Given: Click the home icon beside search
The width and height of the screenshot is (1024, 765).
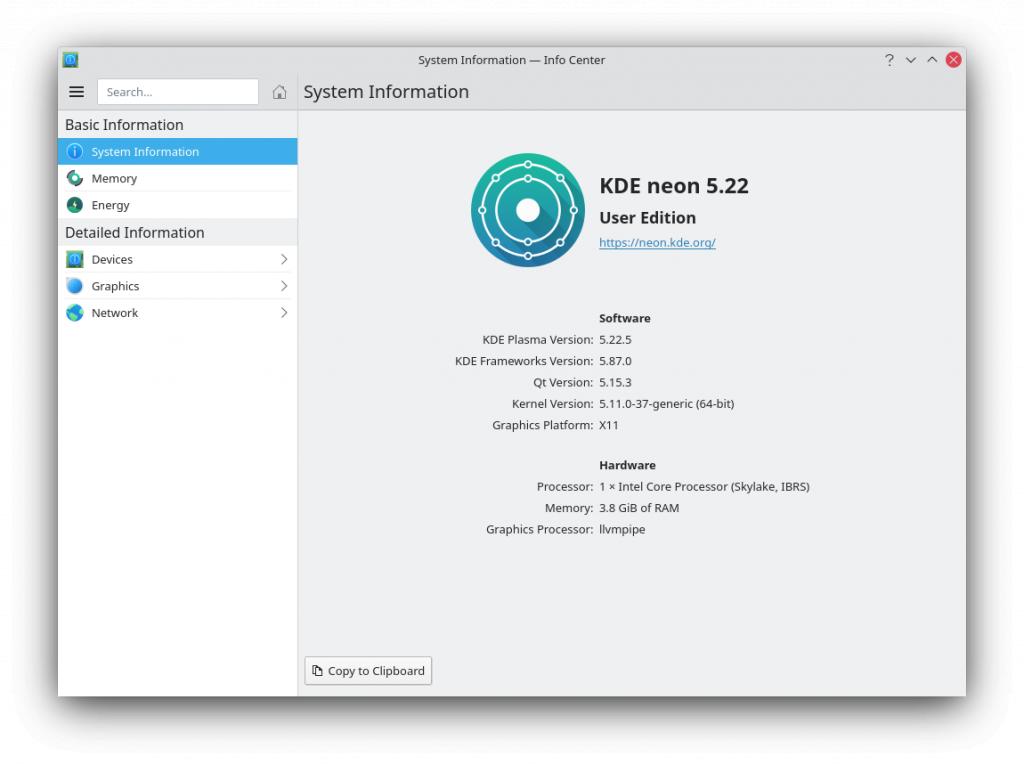Looking at the screenshot, I should coord(279,92).
